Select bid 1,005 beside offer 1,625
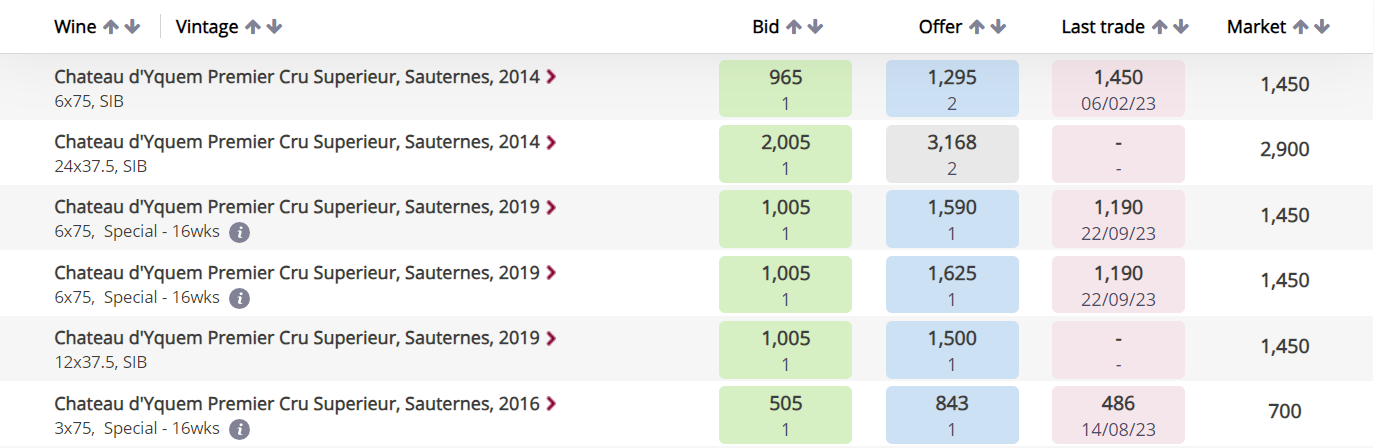This screenshot has width=1374, height=448. pos(785,284)
